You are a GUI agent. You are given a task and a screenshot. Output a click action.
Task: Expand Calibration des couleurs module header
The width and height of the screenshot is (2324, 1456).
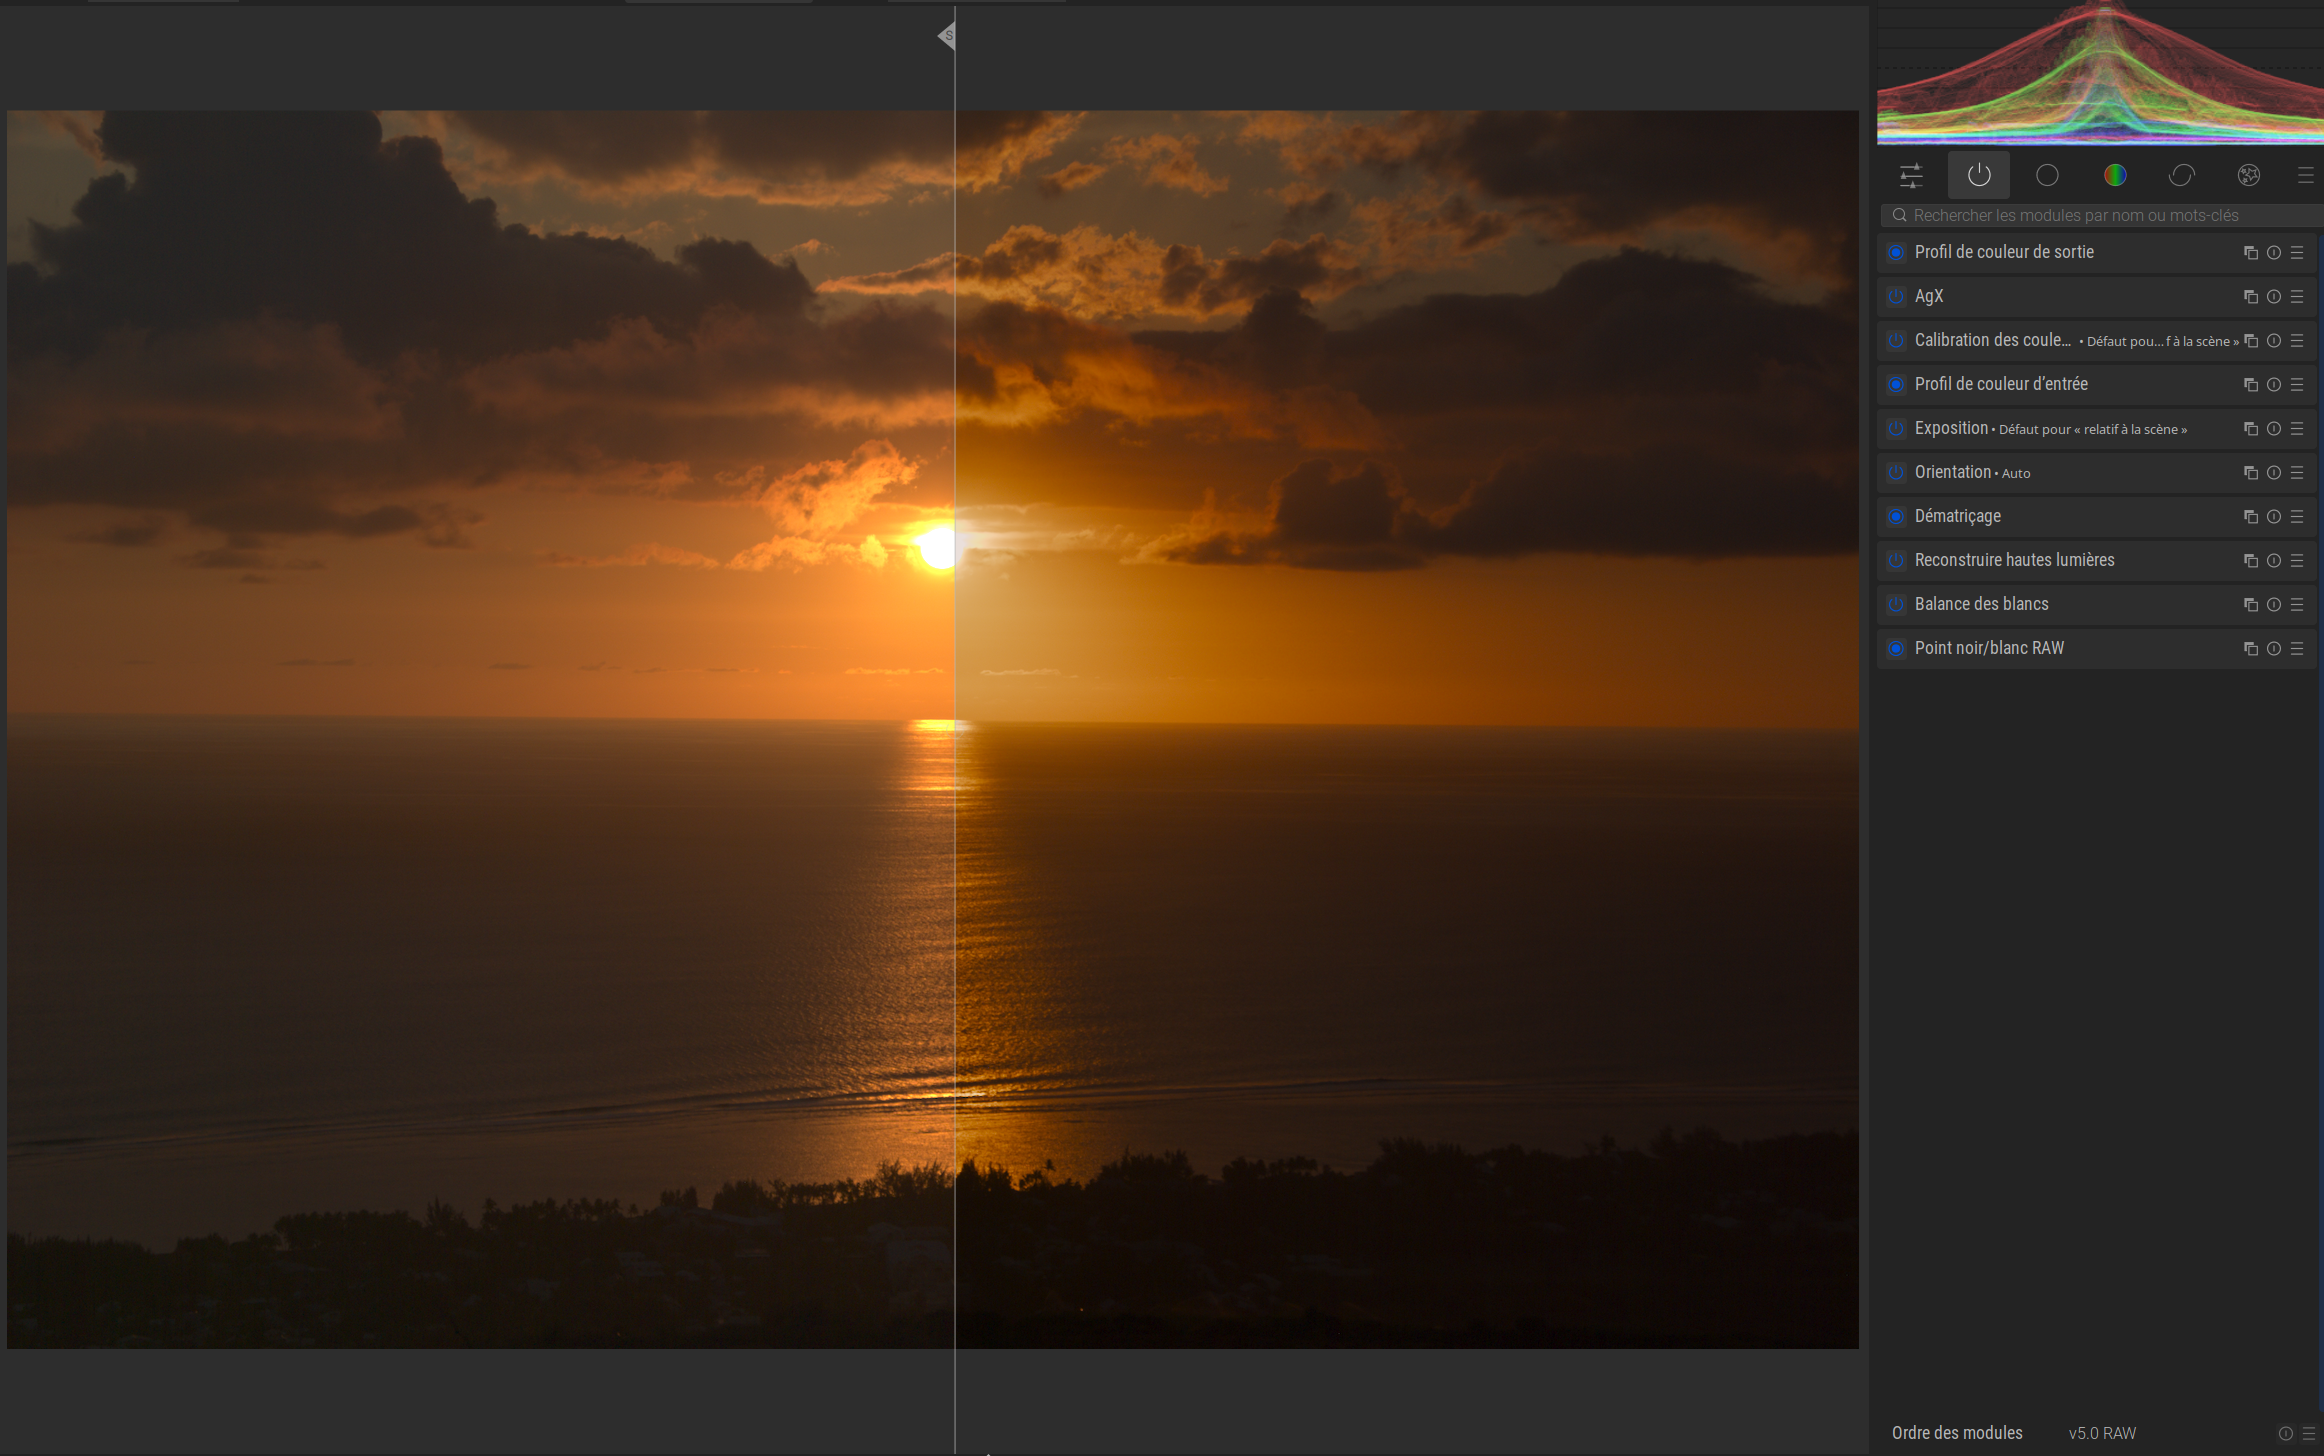point(1992,341)
